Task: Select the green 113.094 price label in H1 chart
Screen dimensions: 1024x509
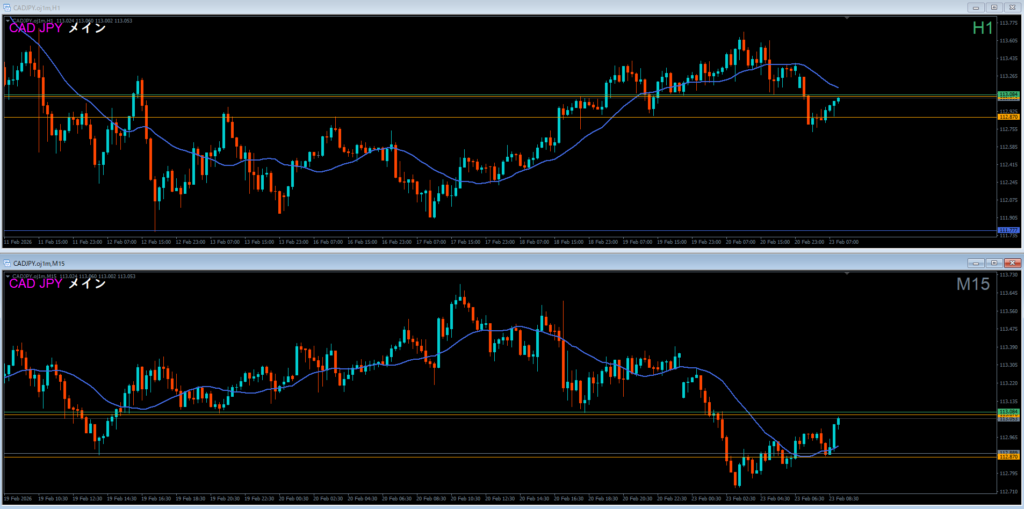Action: click(1008, 95)
